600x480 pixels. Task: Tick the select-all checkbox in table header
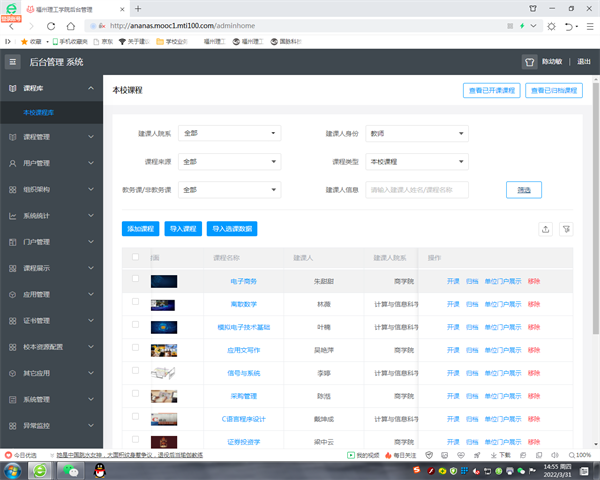coord(136,258)
